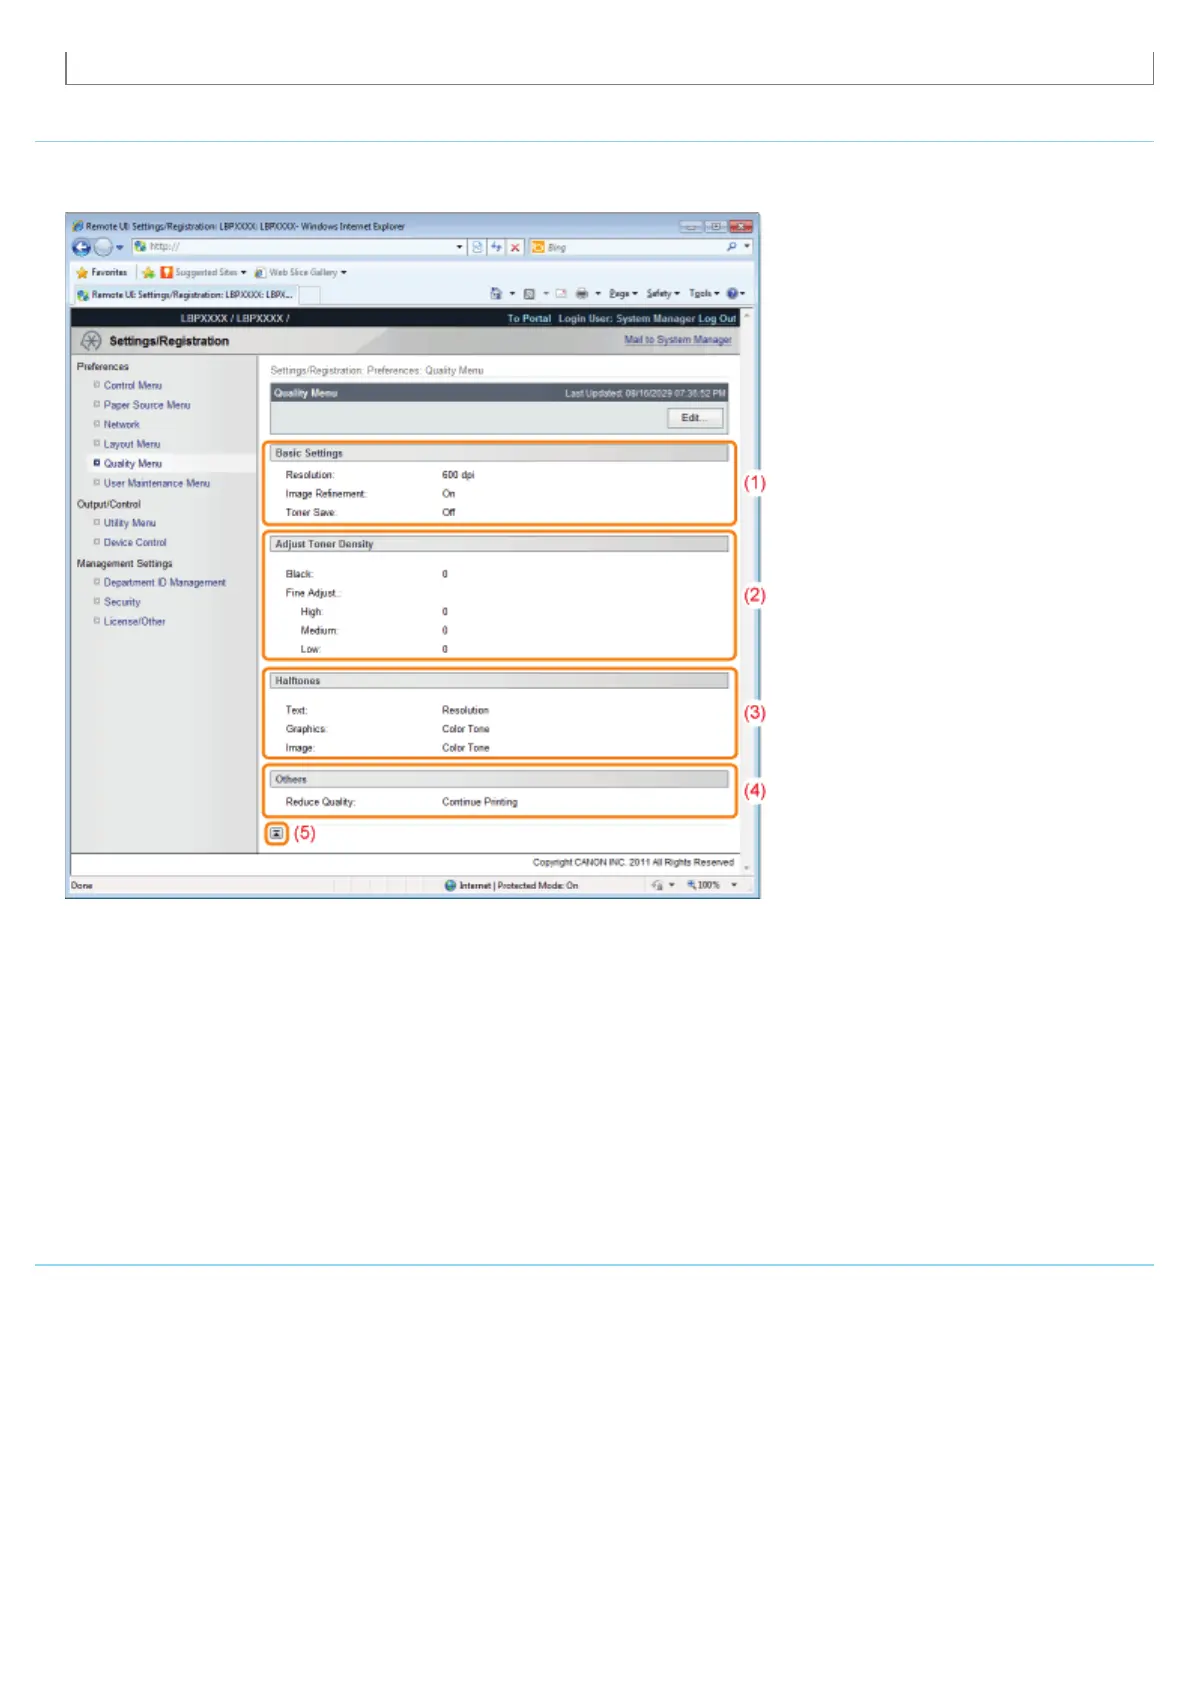
Task: Click the Halftones section header
Action: pos(499,681)
